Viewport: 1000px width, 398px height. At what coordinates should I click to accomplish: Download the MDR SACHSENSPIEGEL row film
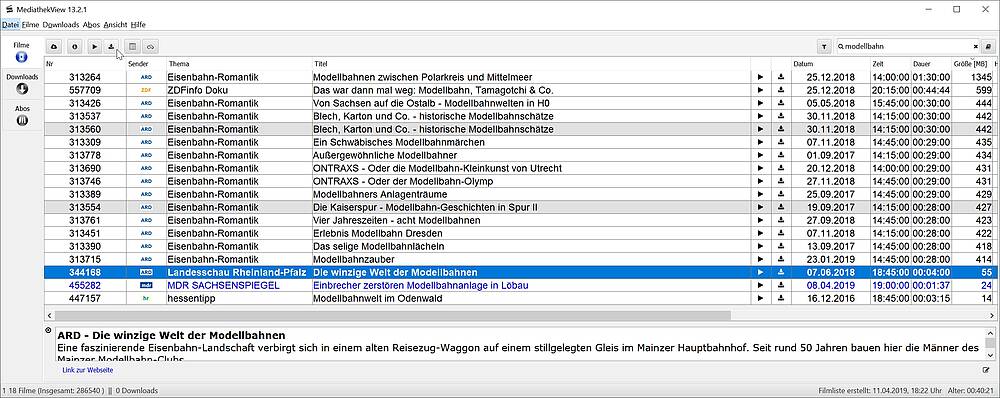point(781,285)
